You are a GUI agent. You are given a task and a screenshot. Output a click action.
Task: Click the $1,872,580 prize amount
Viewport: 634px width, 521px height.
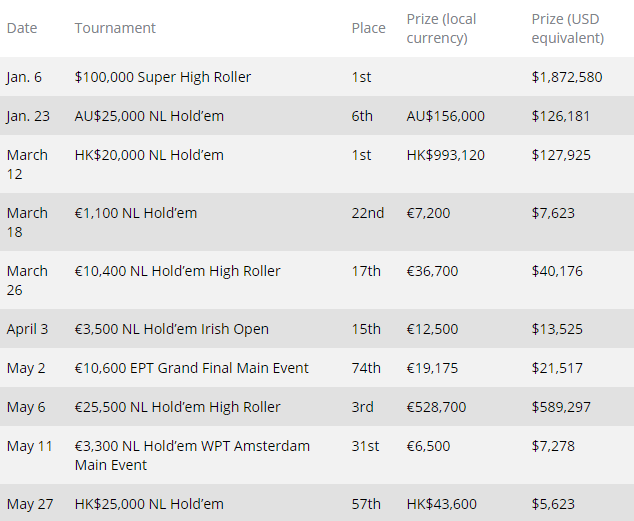click(x=567, y=77)
